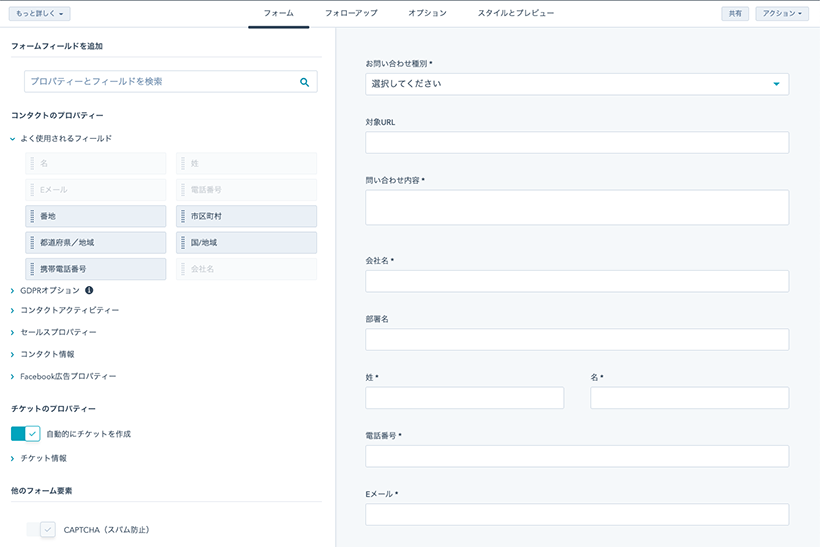The width and height of the screenshot is (820, 547).
Task: Click the drag handle on 携帯電話番号
Action: [32, 269]
